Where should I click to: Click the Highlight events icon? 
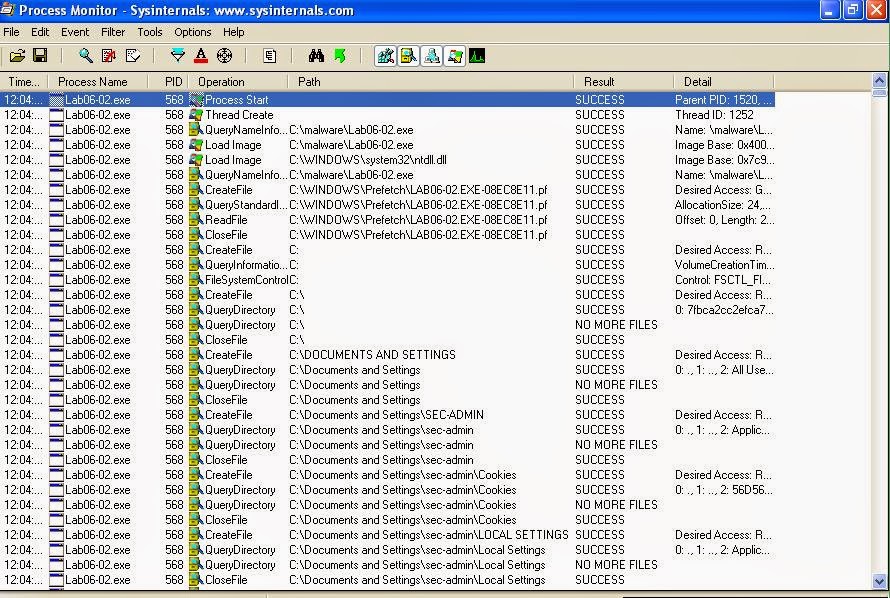pyautogui.click(x=200, y=56)
